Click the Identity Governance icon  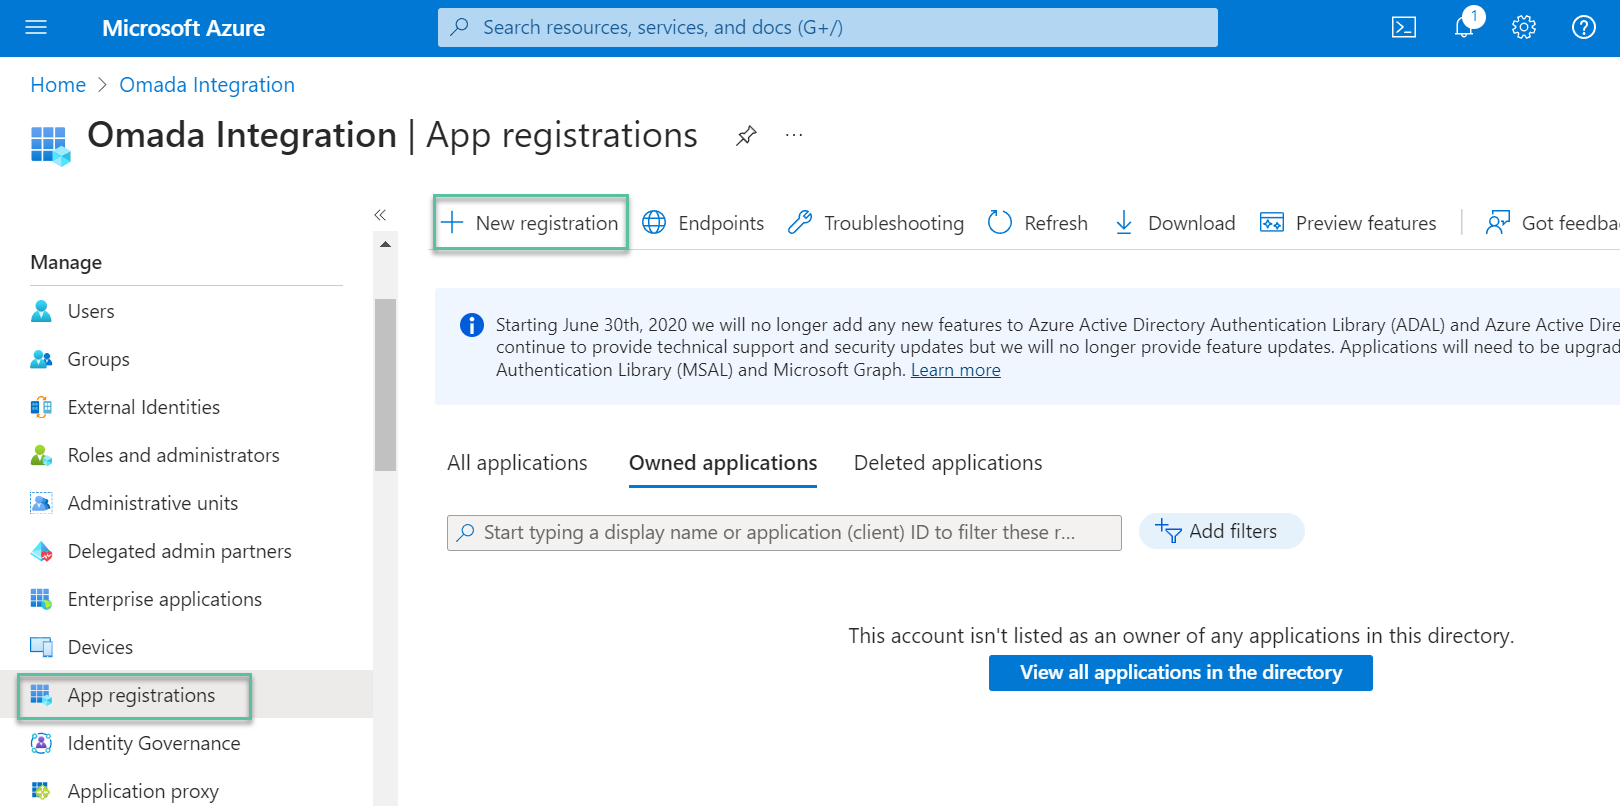pos(41,743)
